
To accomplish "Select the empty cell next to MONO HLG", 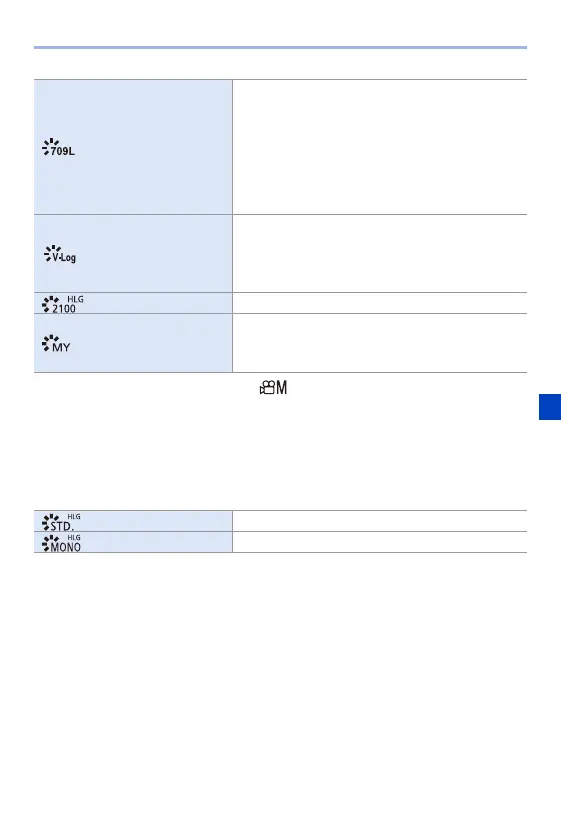I will tap(380, 542).
